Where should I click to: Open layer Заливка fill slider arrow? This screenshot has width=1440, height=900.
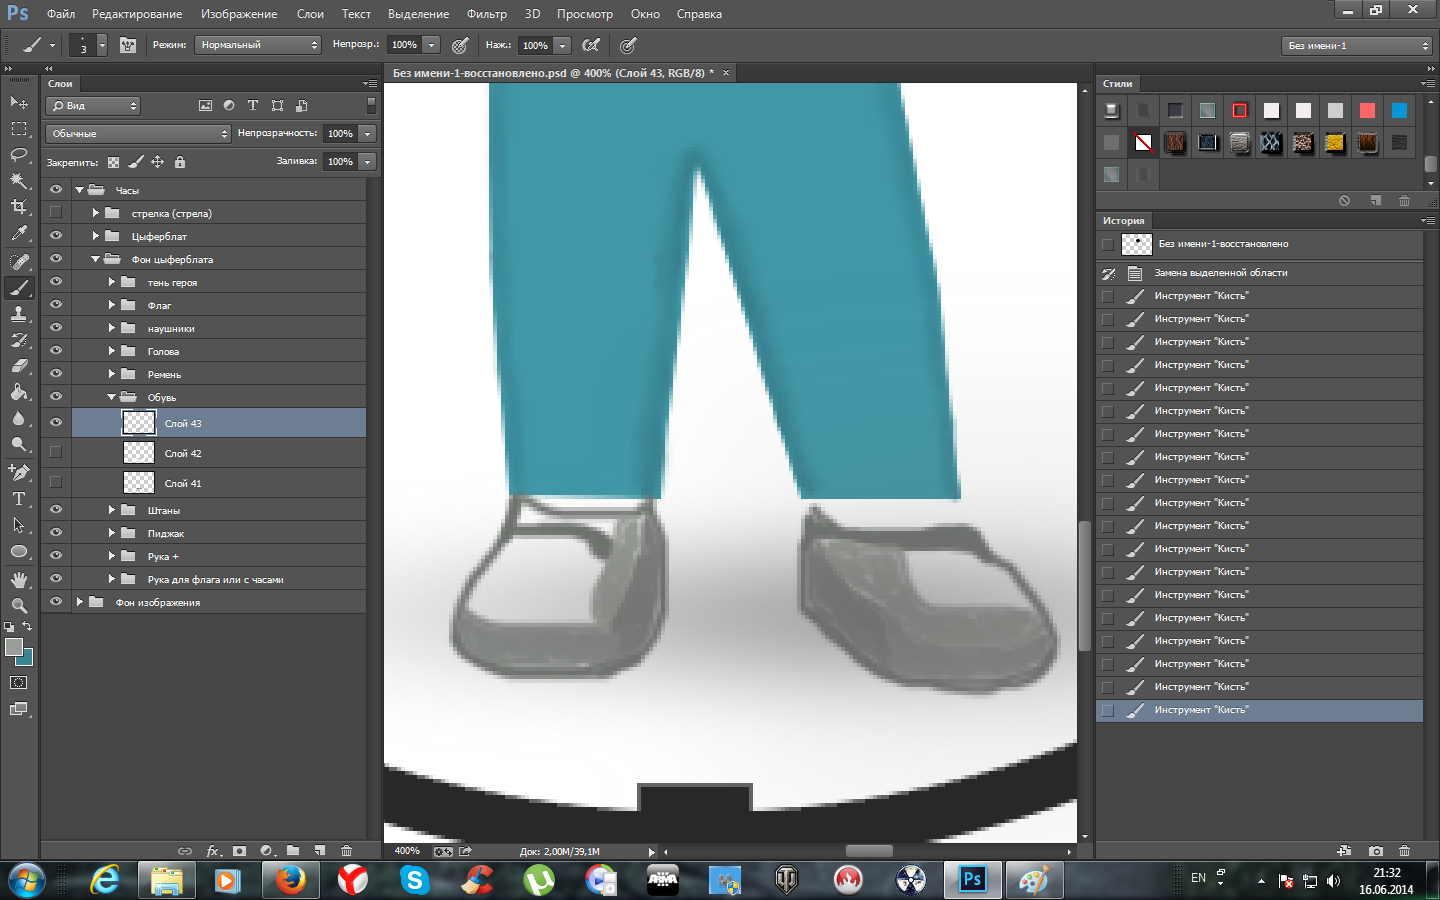point(368,161)
